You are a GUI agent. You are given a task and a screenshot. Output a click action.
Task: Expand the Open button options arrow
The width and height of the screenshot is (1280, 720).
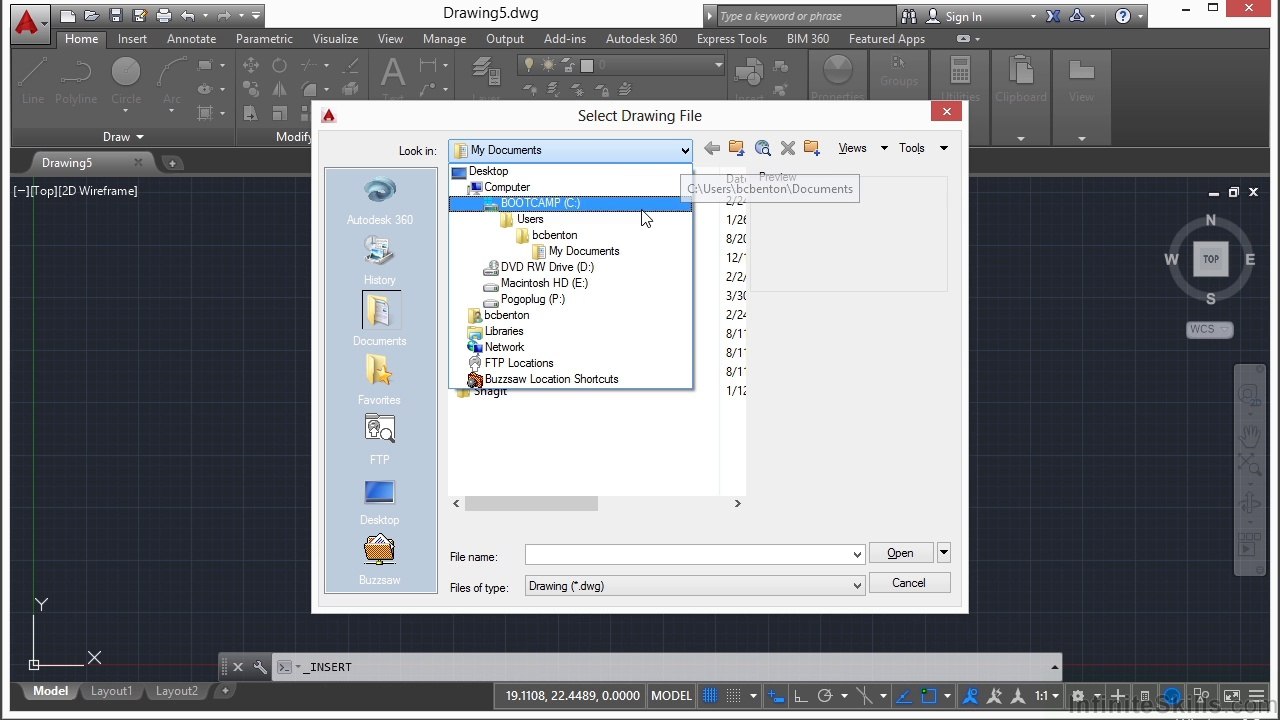click(944, 552)
